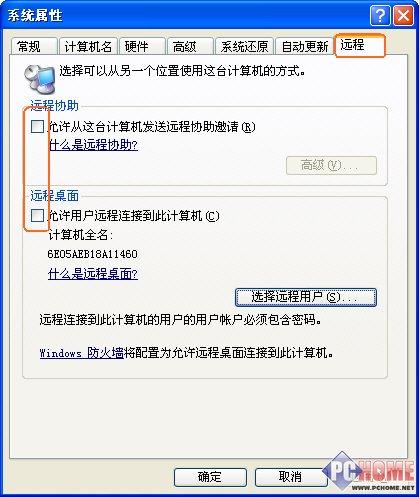Open the 什么是远程桌面? link
This screenshot has height=497, width=419.
point(93,274)
